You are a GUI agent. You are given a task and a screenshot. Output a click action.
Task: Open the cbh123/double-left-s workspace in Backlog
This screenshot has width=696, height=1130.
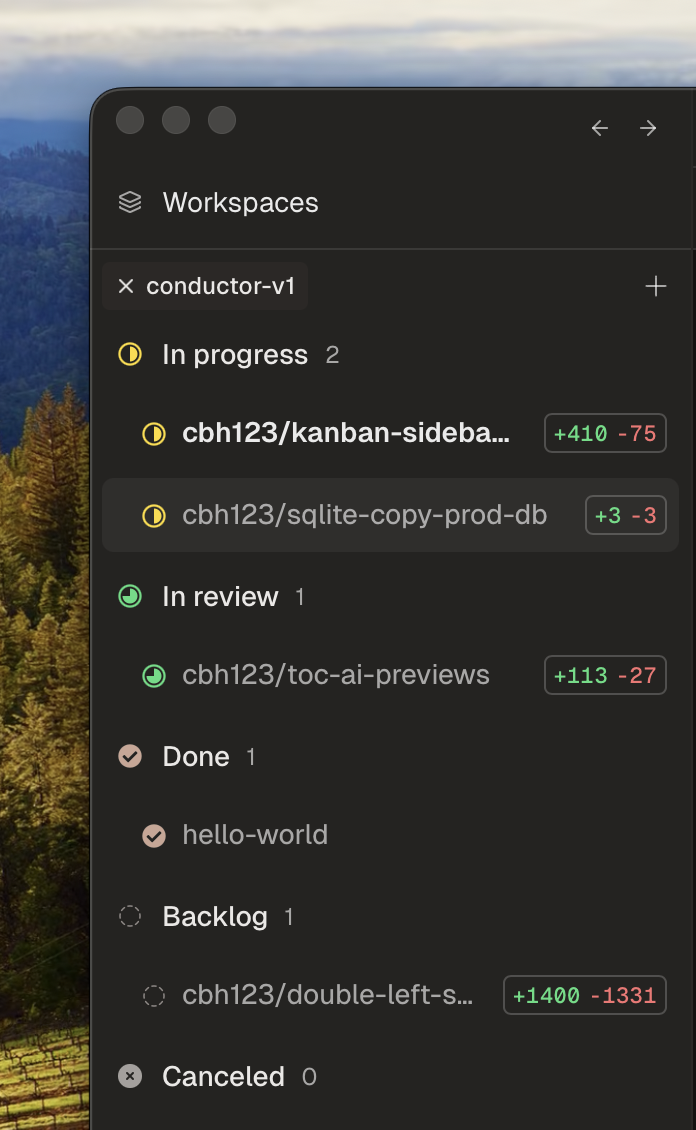[x=328, y=996]
